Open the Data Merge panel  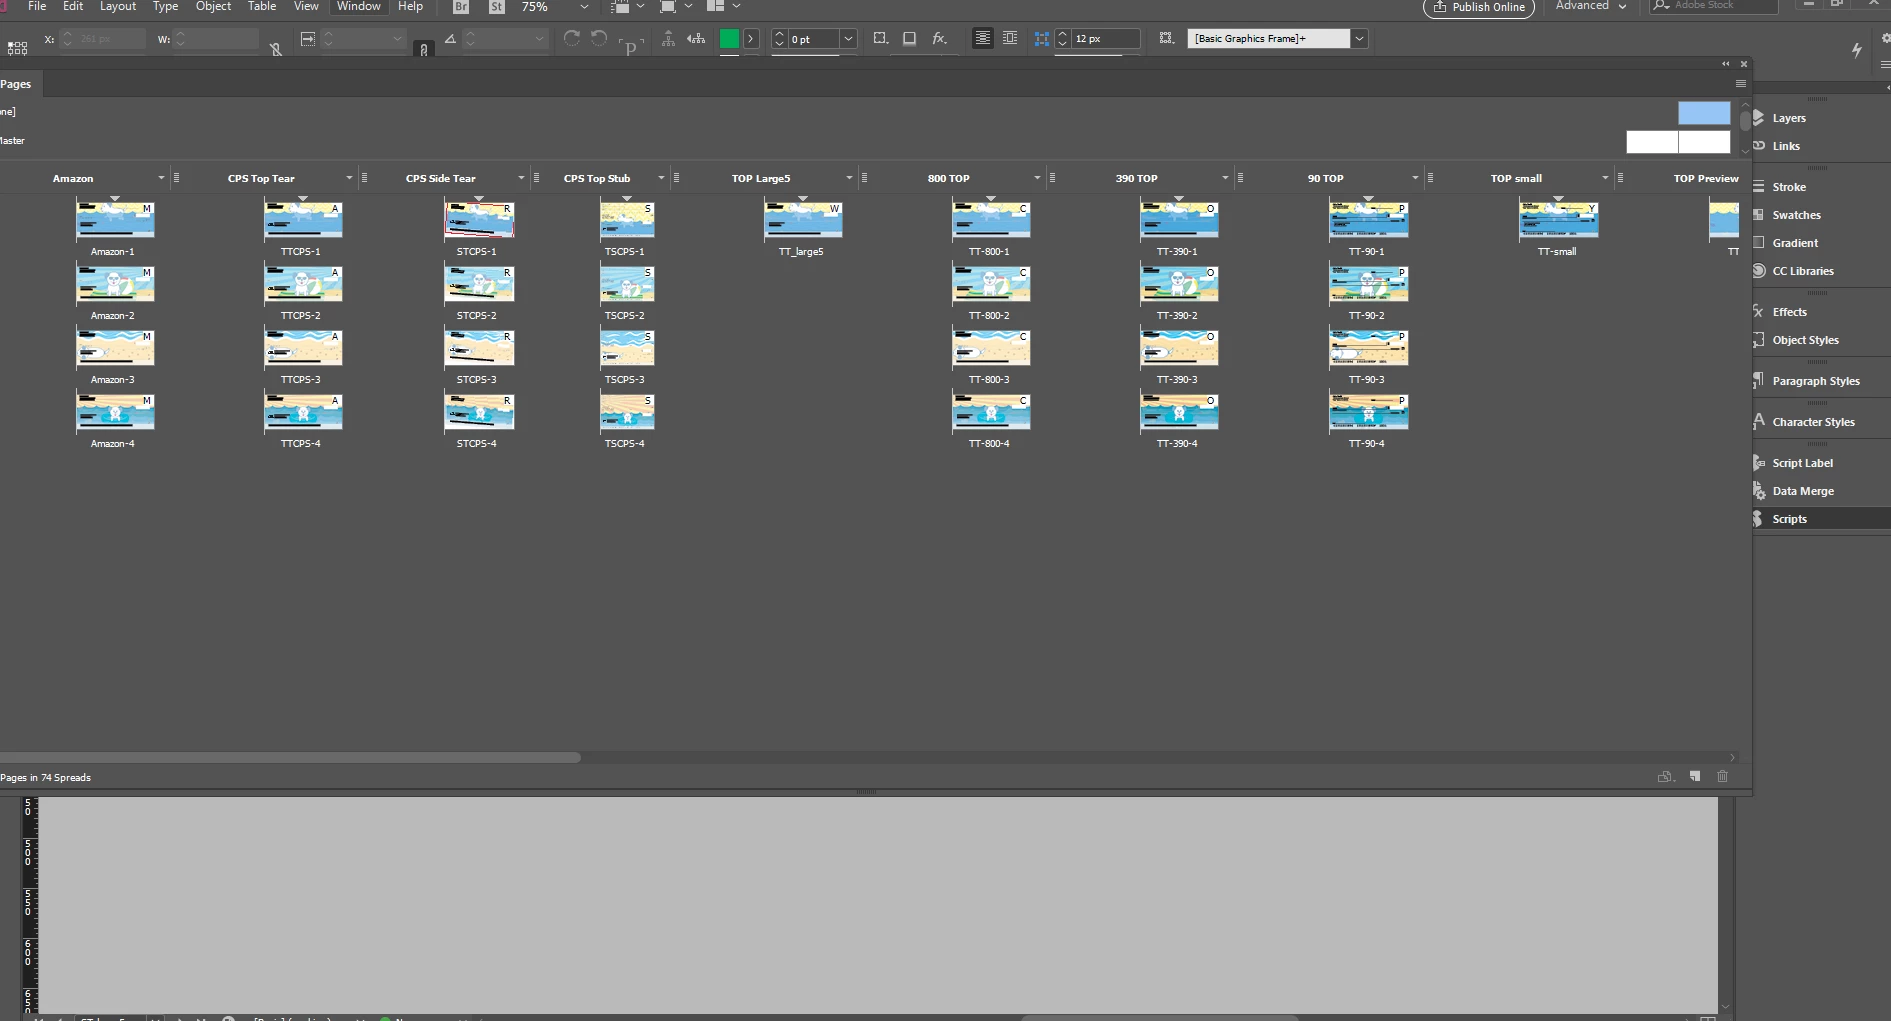pos(1802,491)
